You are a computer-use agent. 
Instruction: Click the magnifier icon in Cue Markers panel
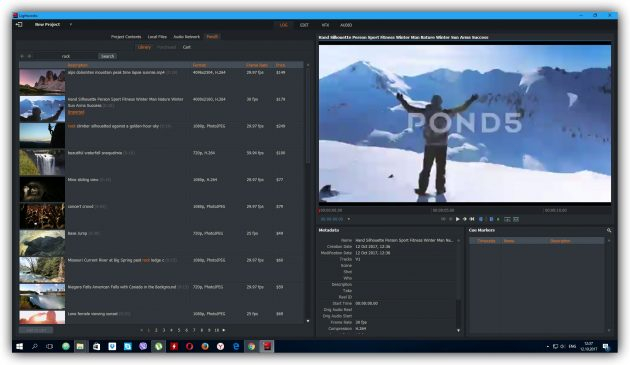click(609, 230)
